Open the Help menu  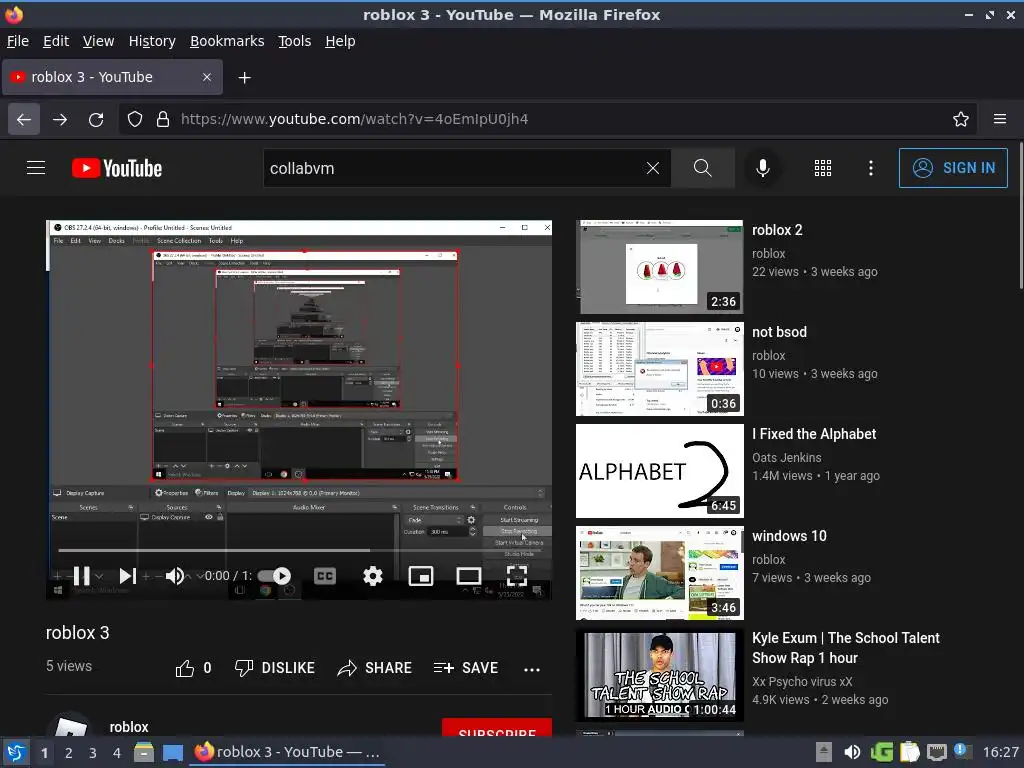click(x=340, y=41)
